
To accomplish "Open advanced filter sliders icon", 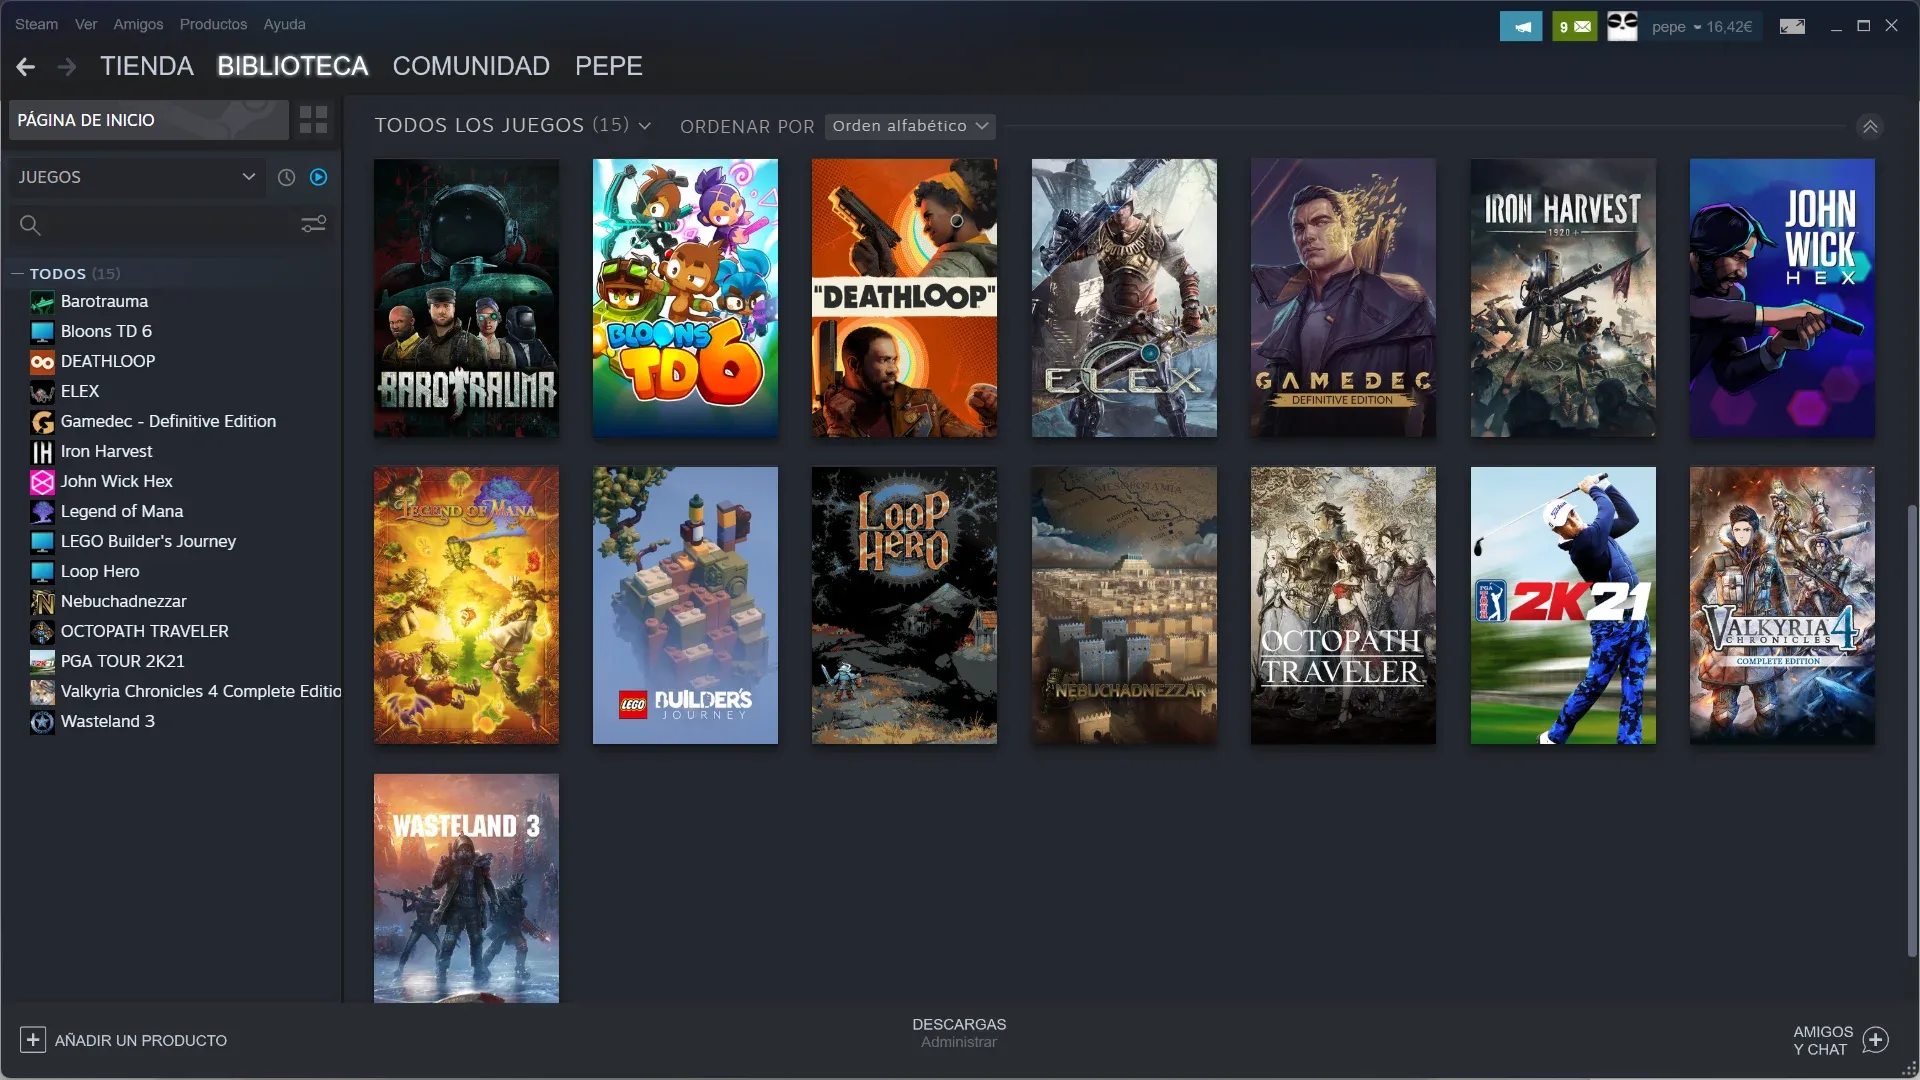I will point(314,224).
